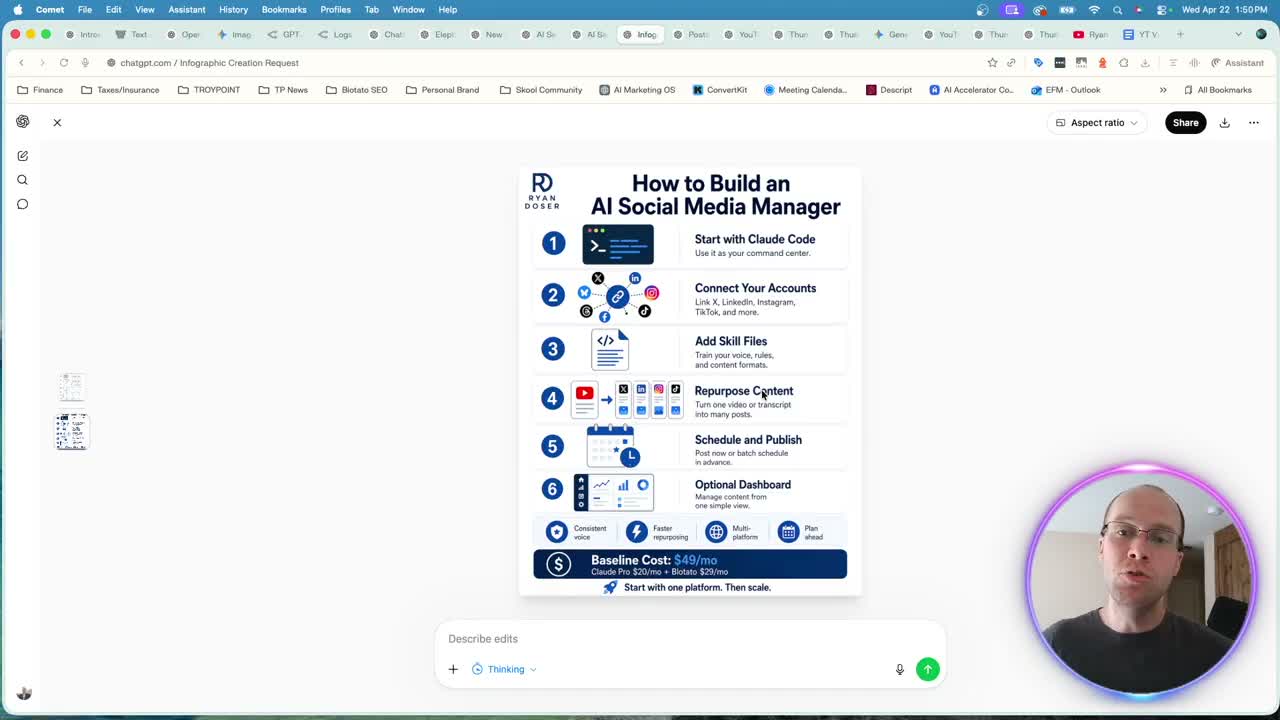The width and height of the screenshot is (1280, 720).
Task: Open Spotlight search in the macOS menu bar
Action: 1117,10
